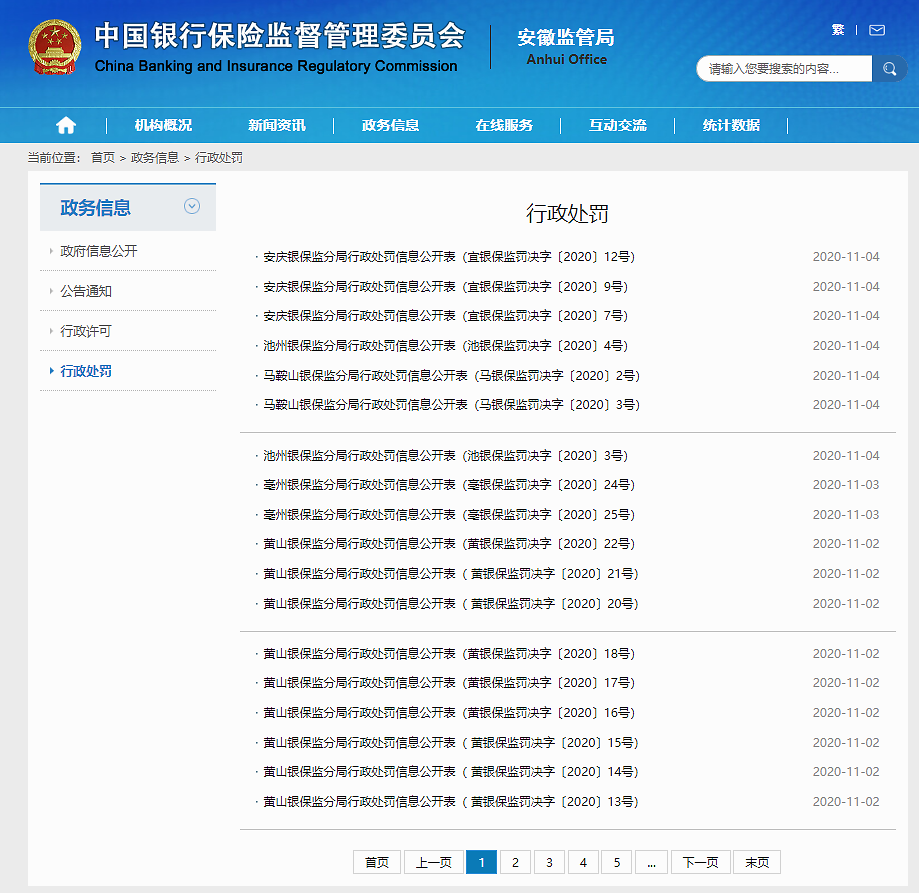Click the search input field
919x893 pixels.
(x=785, y=68)
